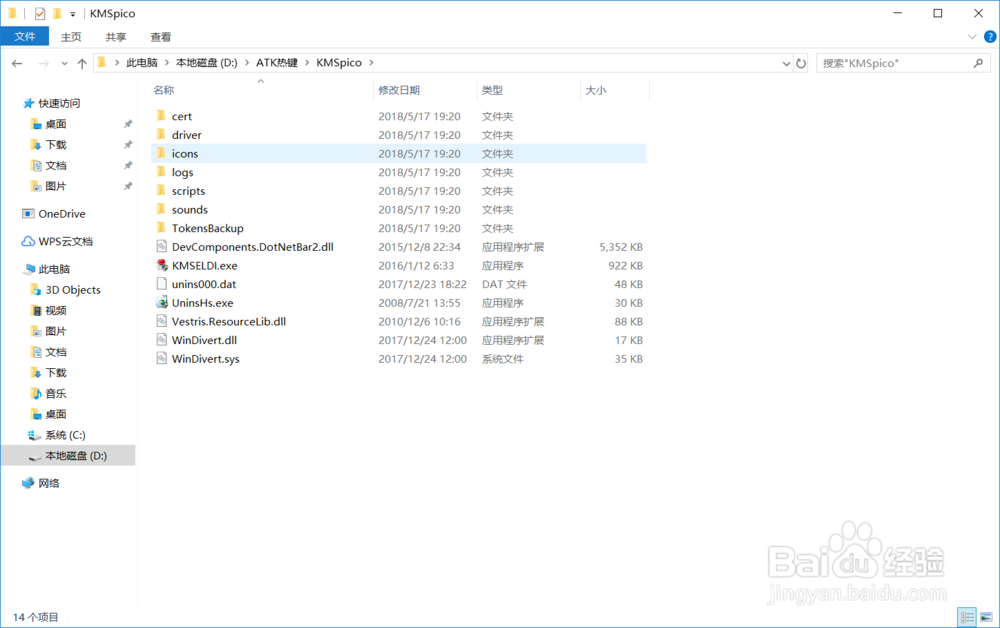Select the logs folder icon

click(161, 172)
